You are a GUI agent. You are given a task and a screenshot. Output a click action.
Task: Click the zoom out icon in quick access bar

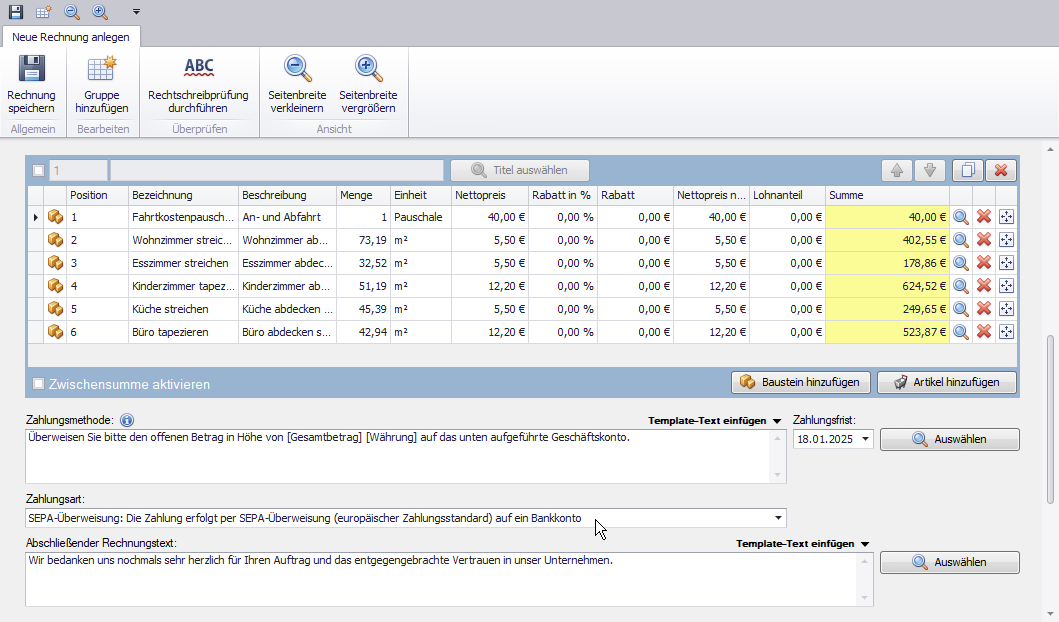(72, 11)
